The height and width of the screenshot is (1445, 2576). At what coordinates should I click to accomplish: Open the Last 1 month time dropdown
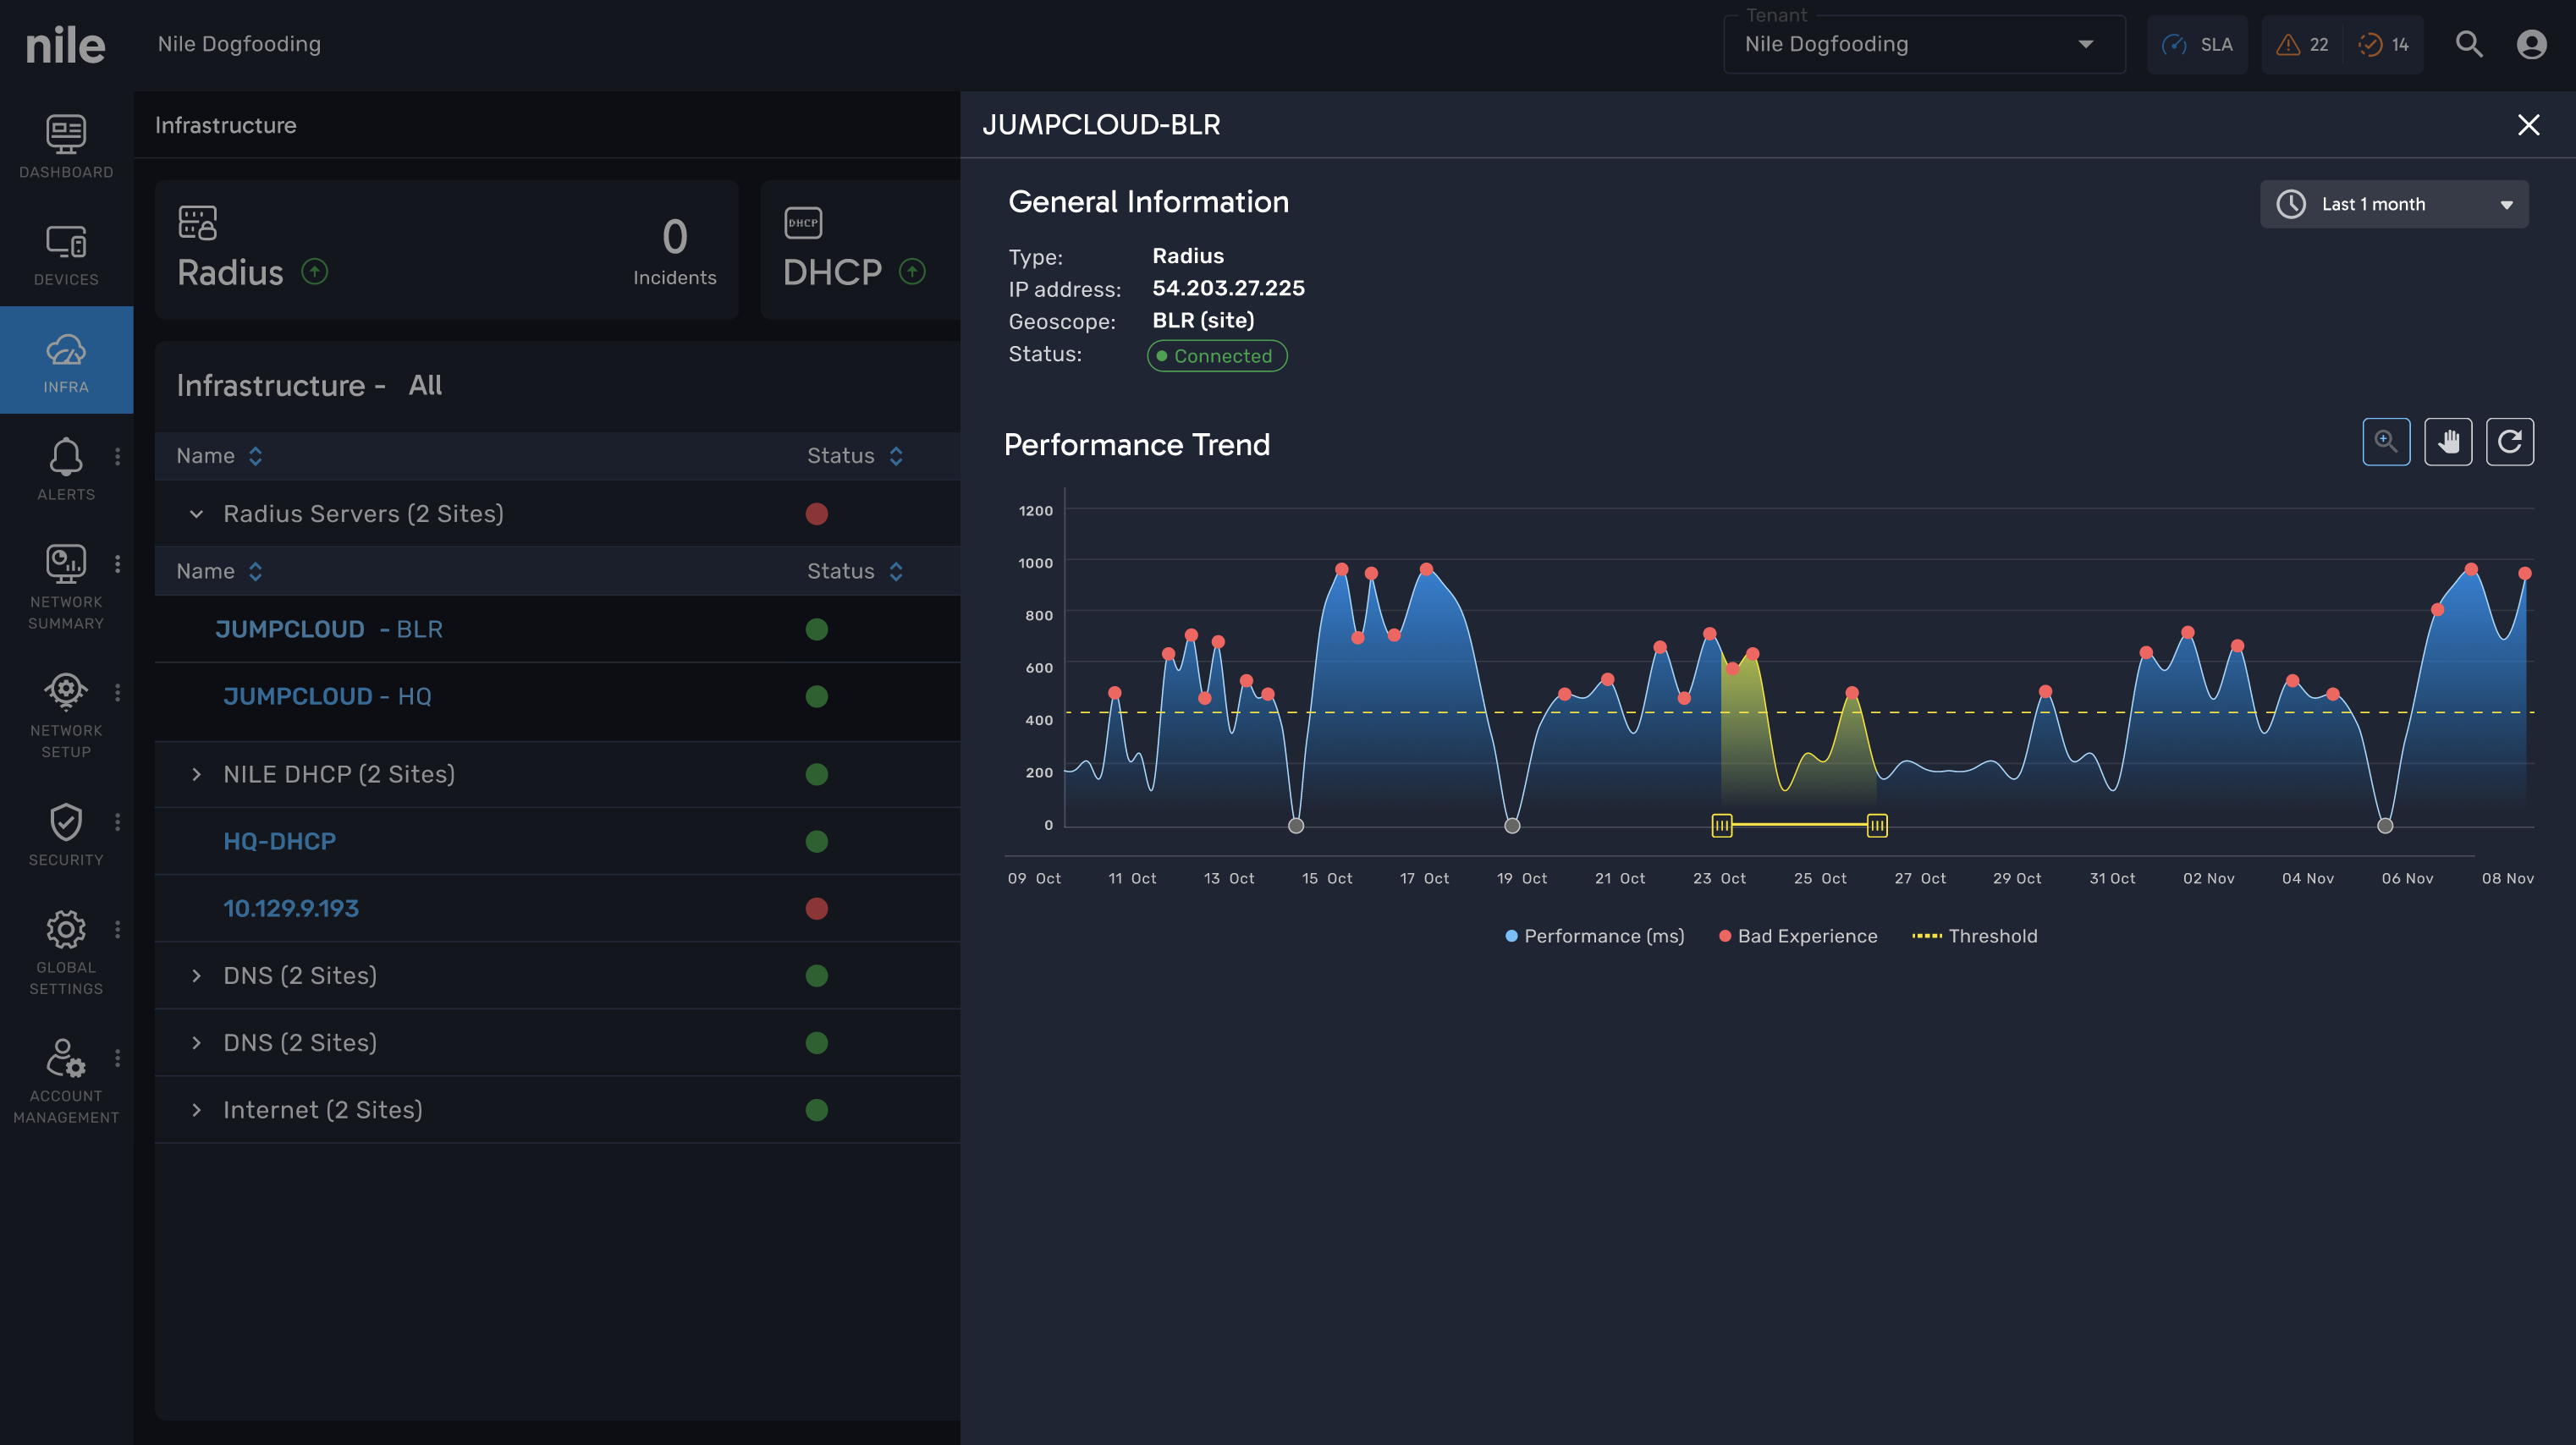tap(2394, 204)
